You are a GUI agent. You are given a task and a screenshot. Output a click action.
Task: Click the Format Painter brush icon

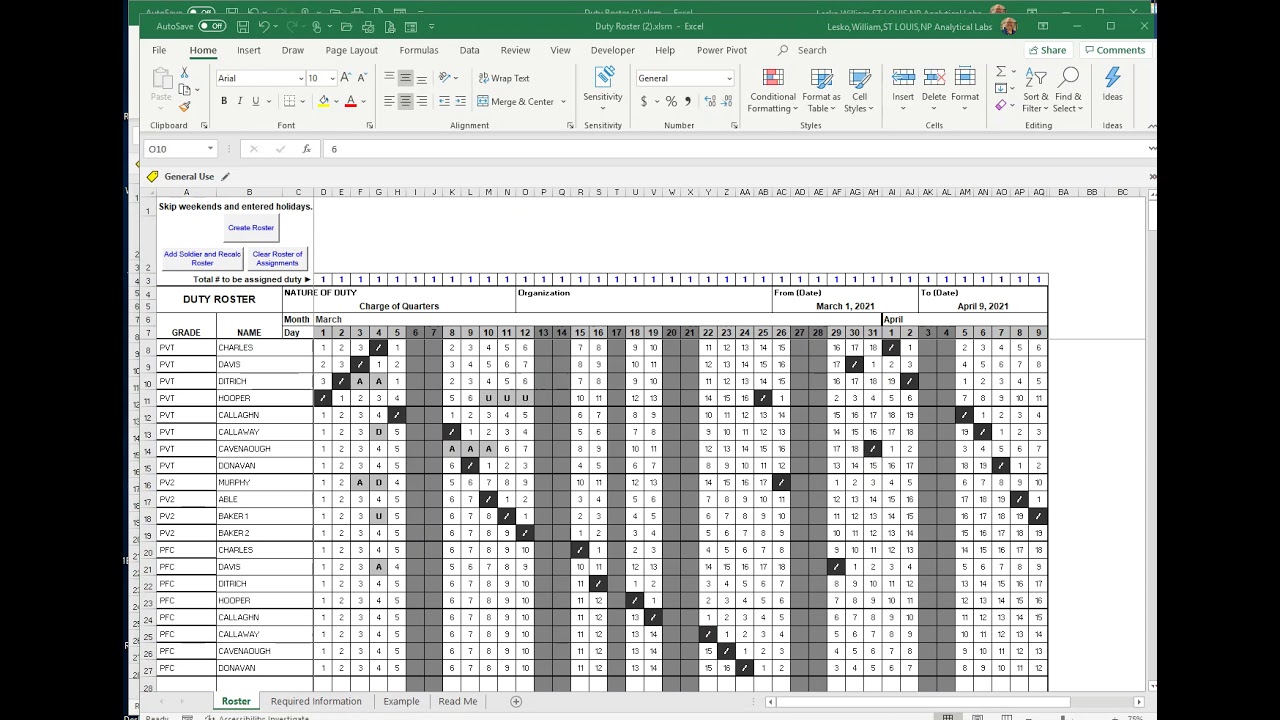click(x=184, y=106)
